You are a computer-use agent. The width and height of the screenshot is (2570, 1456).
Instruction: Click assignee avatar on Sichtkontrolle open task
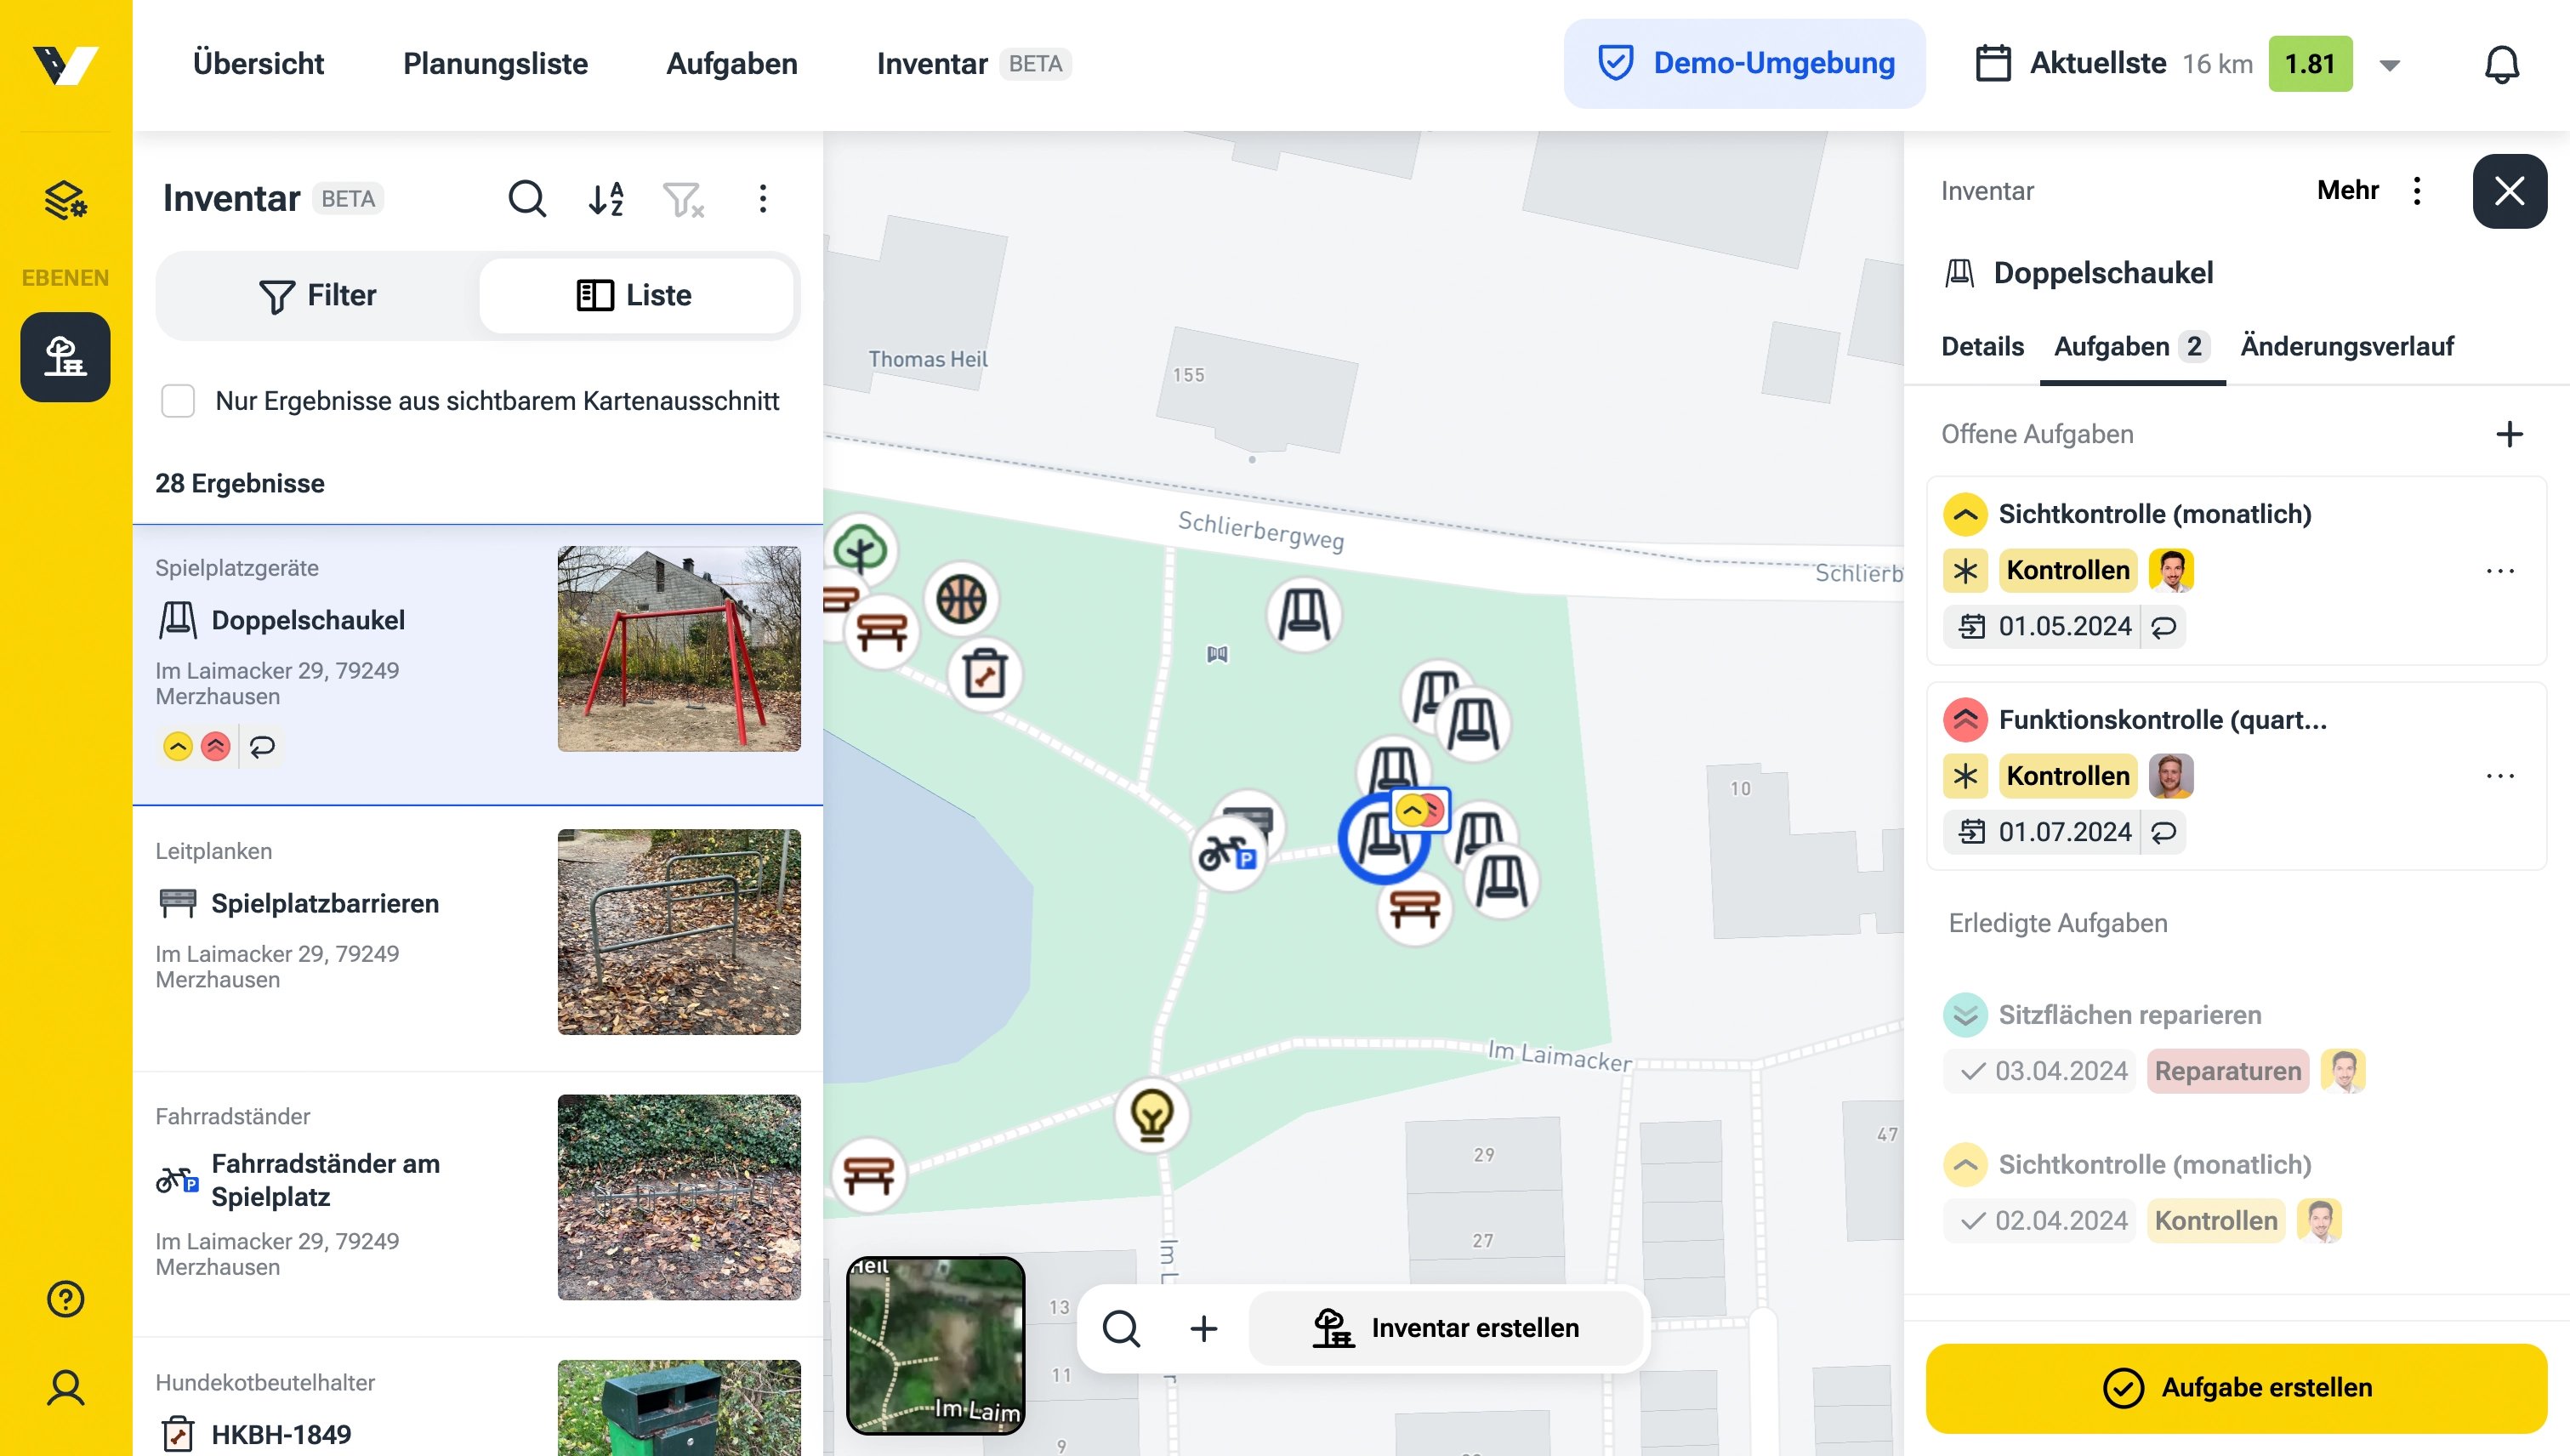[2170, 571]
